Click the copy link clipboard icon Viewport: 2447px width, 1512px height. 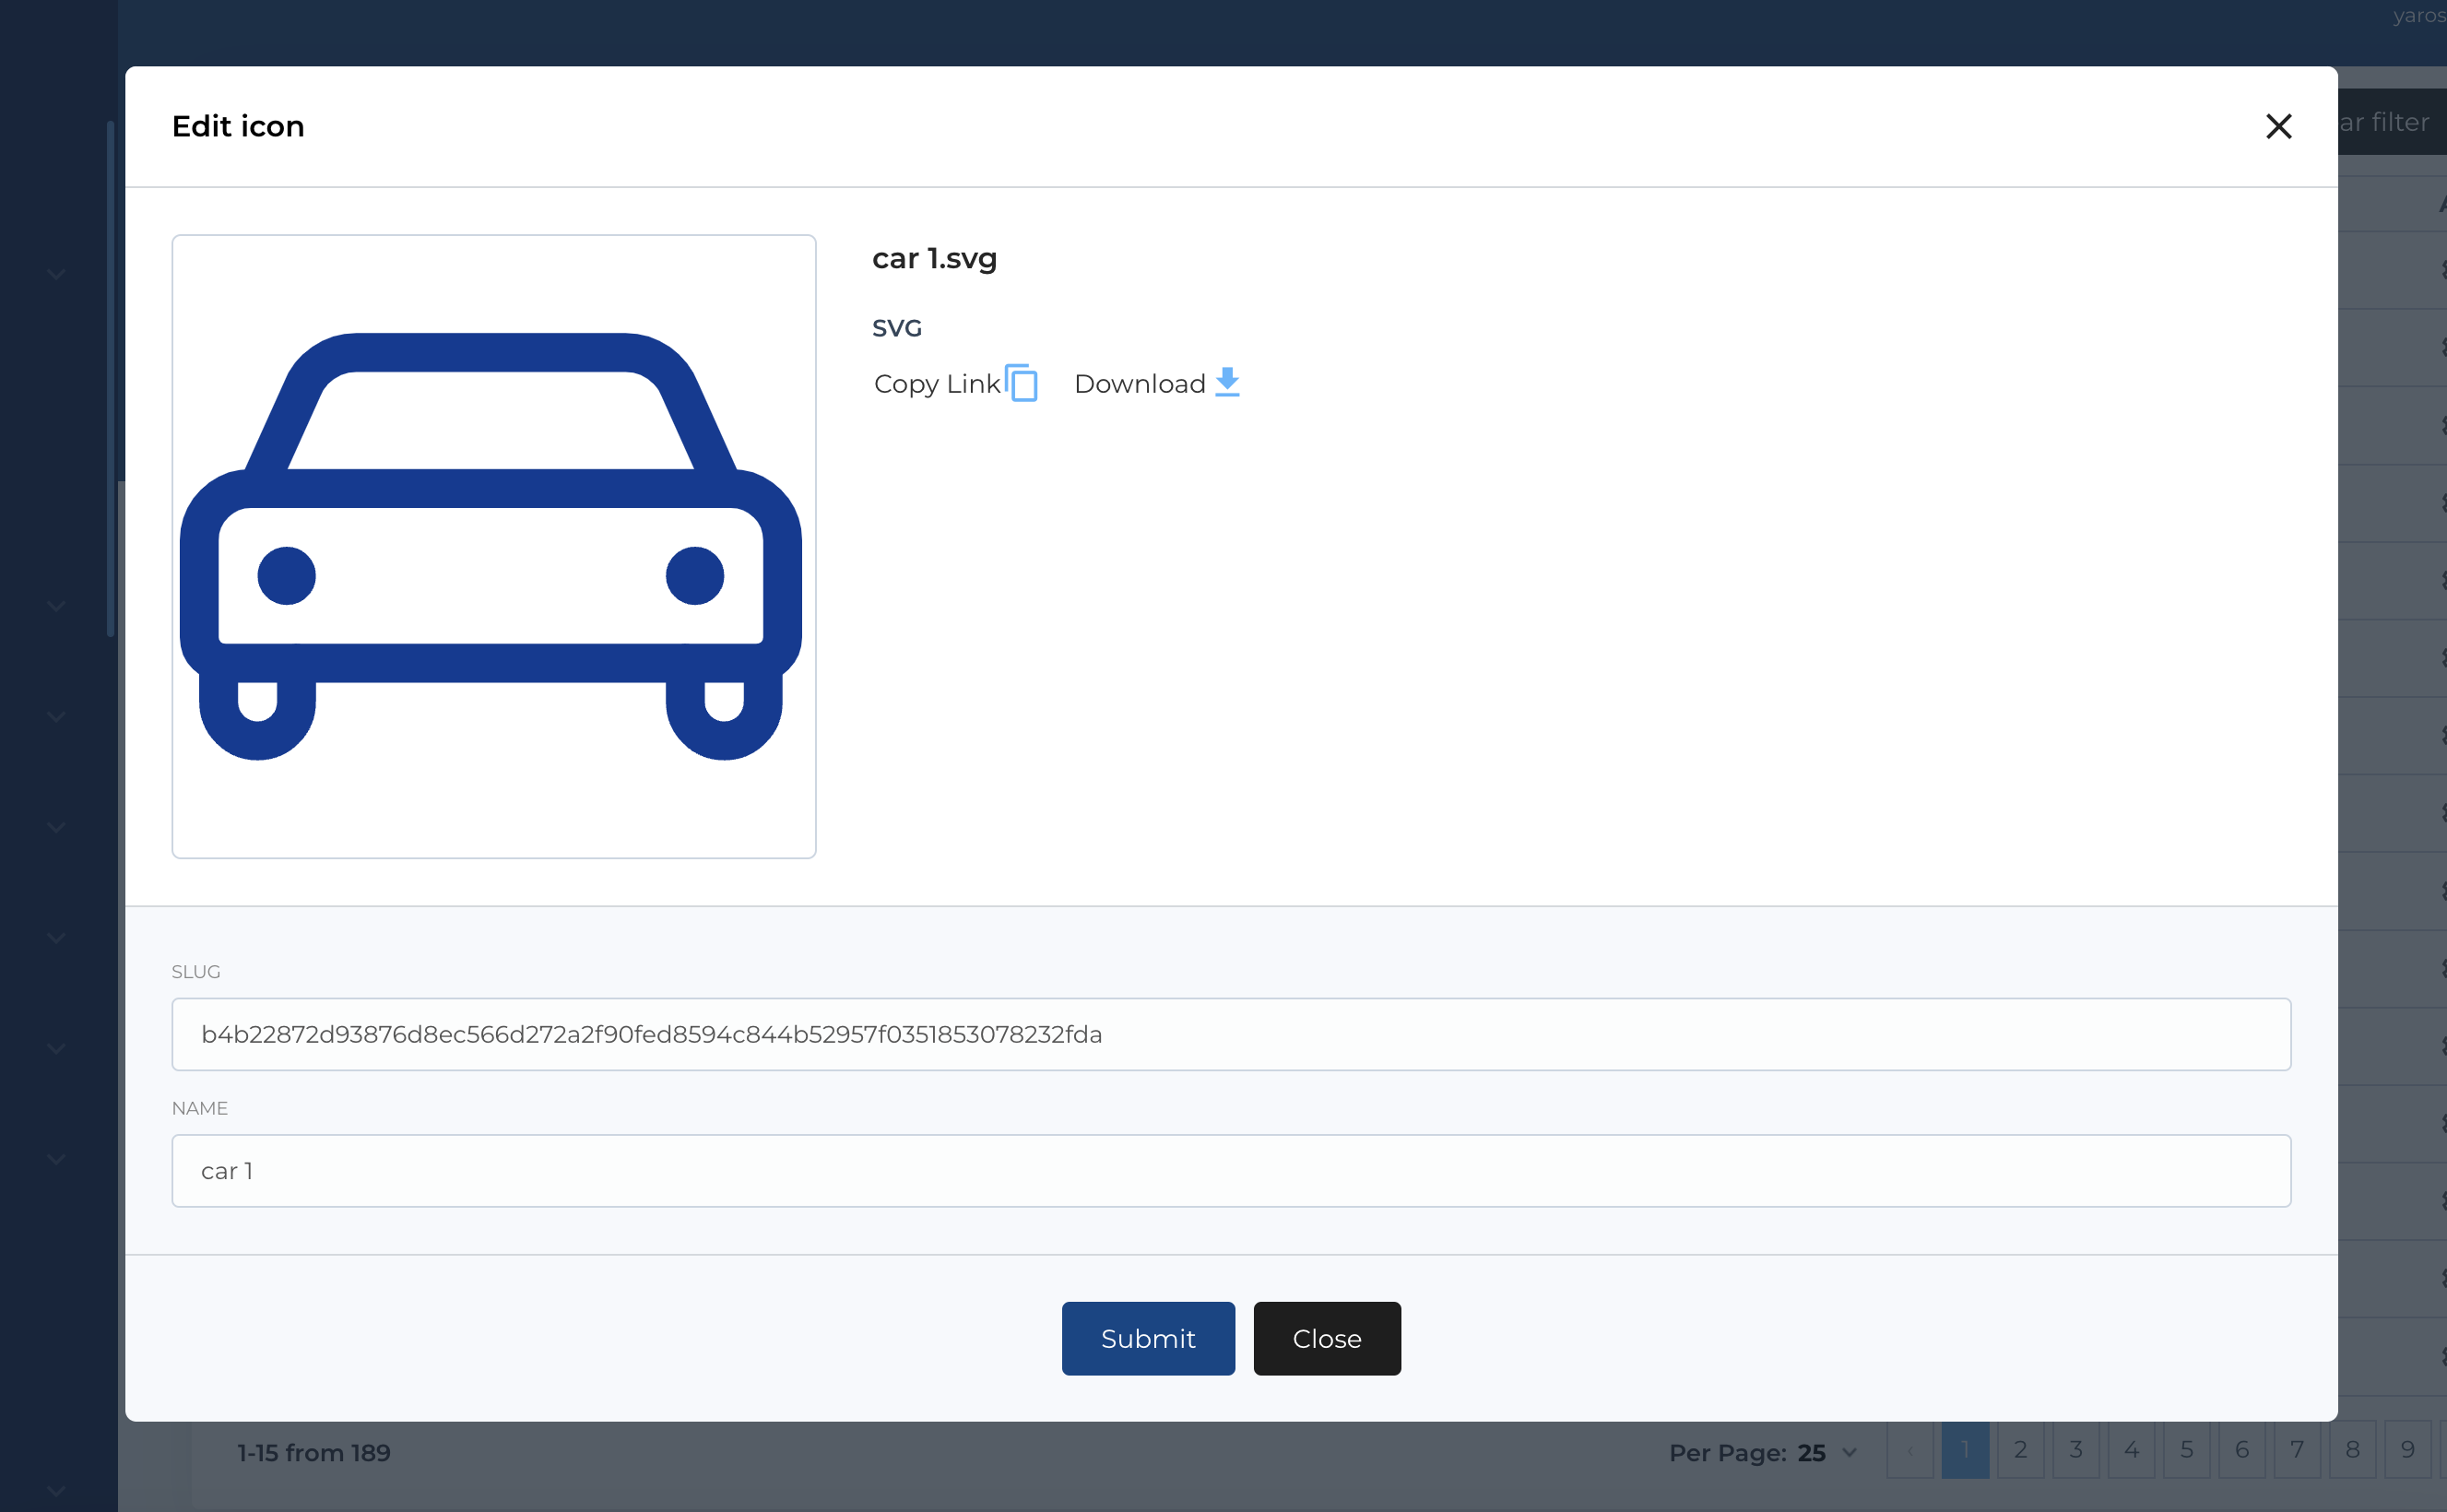point(1021,383)
